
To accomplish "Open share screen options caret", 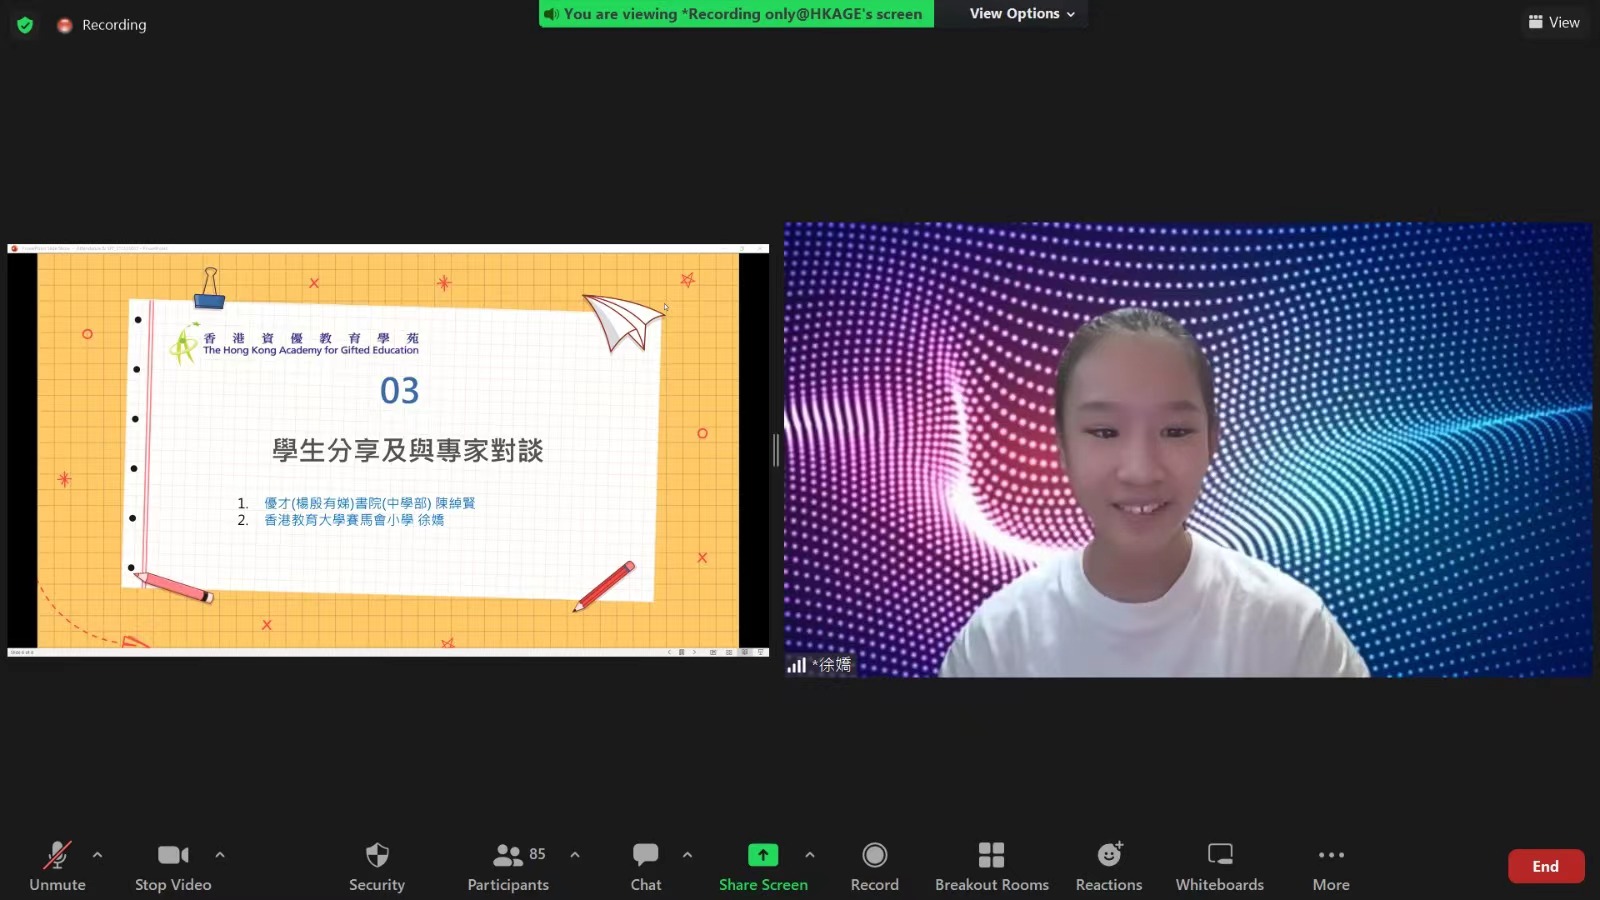I will pos(810,855).
